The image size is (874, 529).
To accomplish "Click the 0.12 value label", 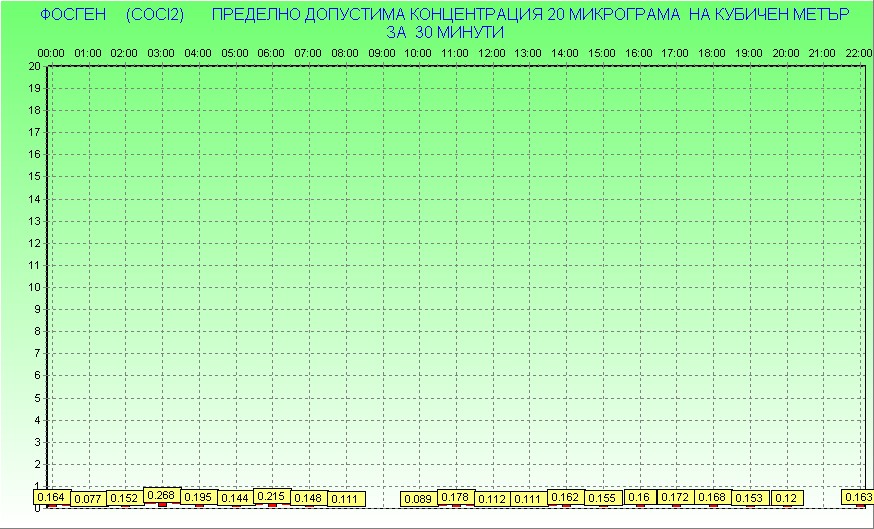I will tap(787, 498).
